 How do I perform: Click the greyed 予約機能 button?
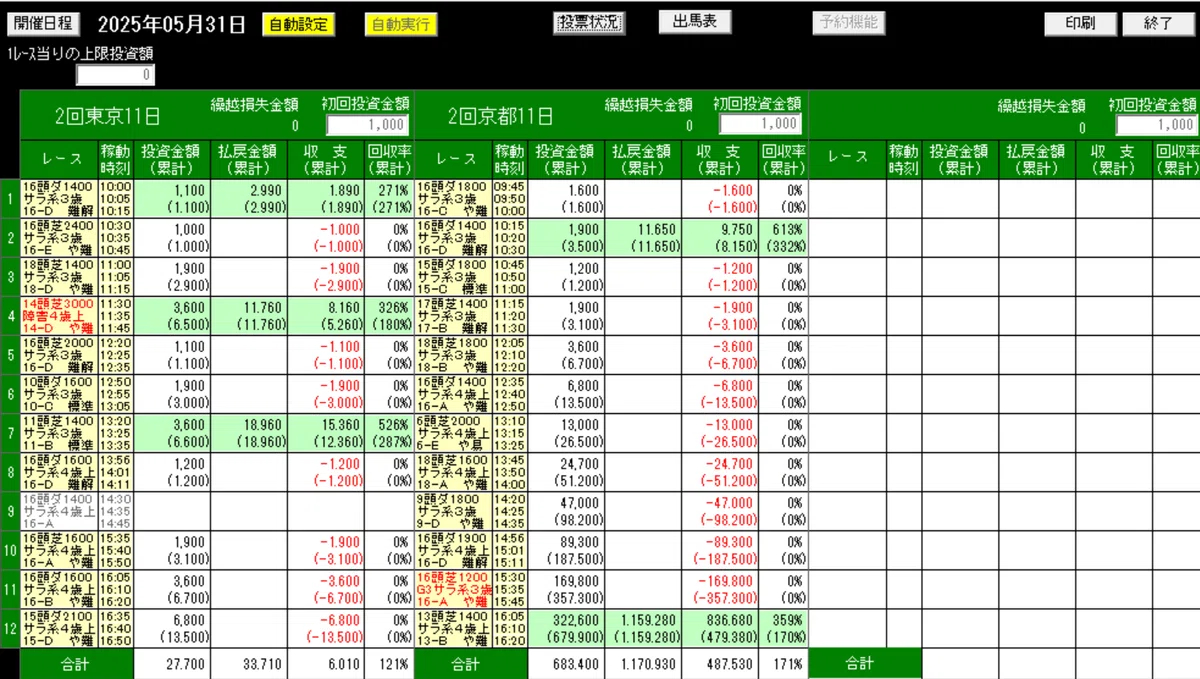click(849, 22)
